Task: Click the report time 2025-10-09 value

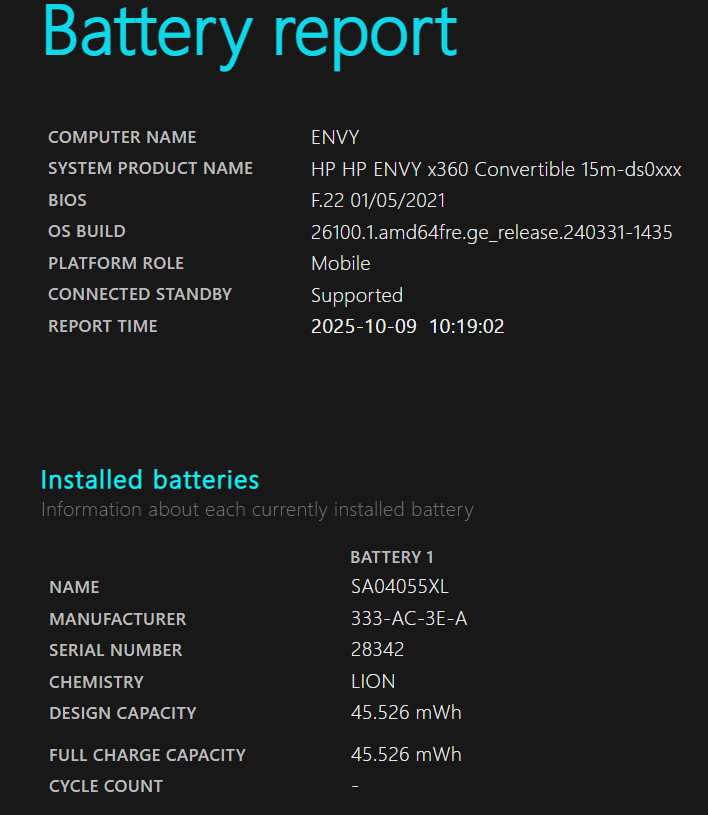Action: point(407,326)
